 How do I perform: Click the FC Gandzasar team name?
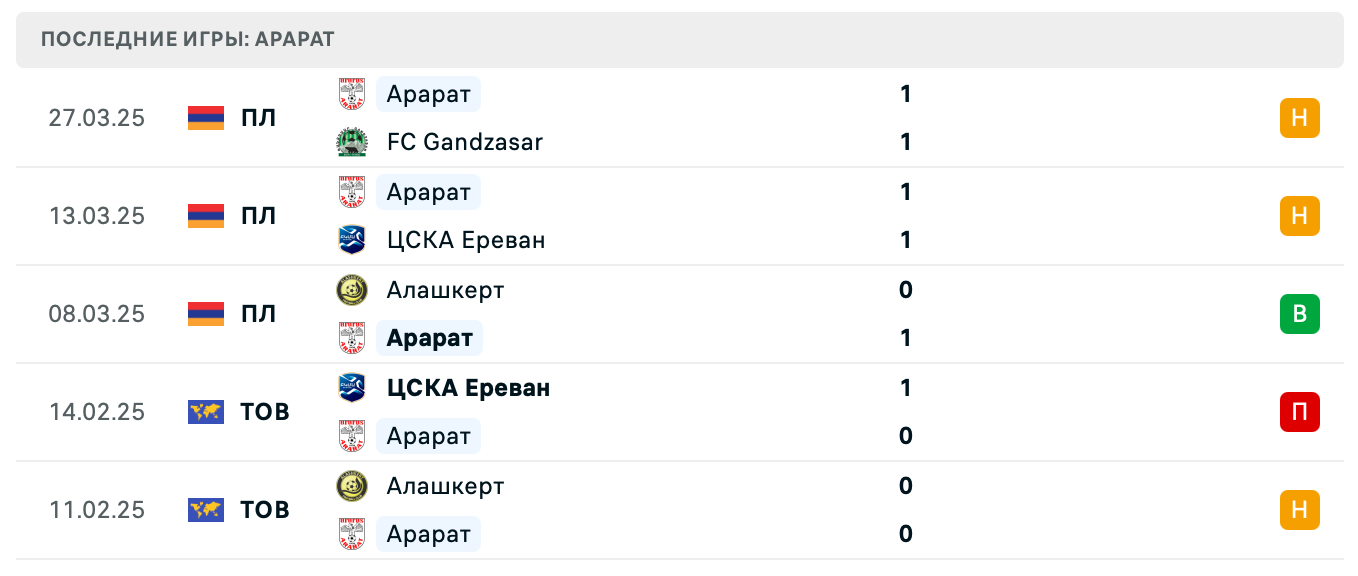click(x=464, y=142)
